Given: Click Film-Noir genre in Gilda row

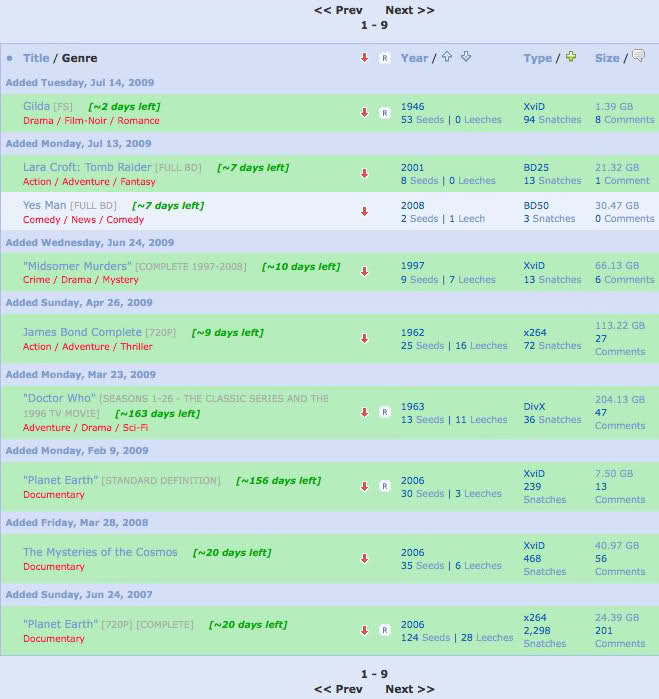Looking at the screenshot, I should click(x=86, y=120).
